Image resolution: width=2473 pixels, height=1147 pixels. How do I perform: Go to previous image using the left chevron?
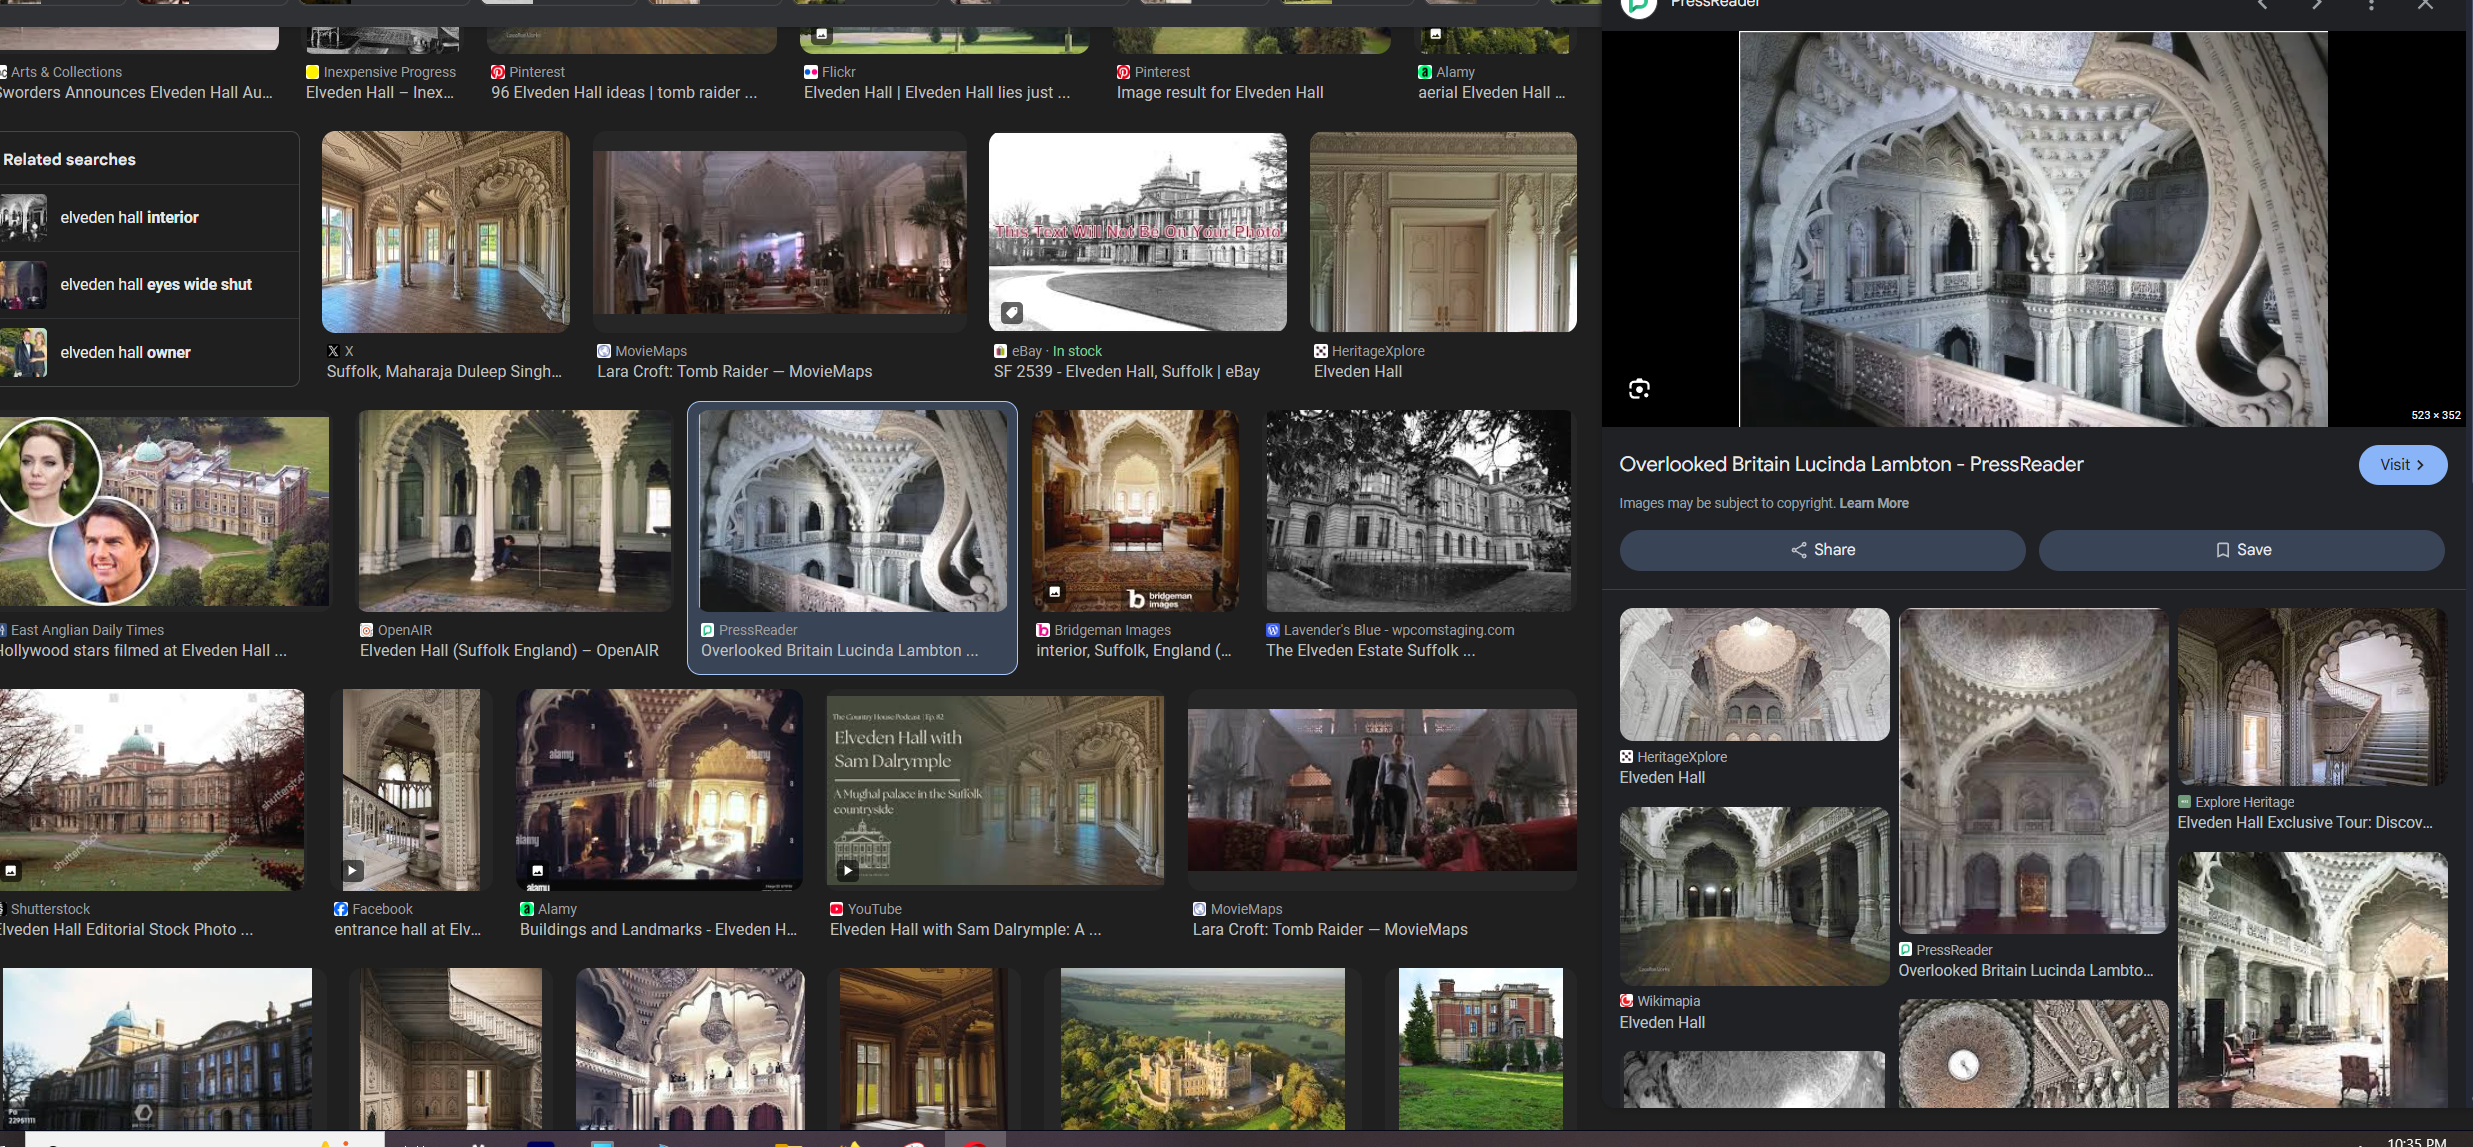pyautogui.click(x=2262, y=5)
